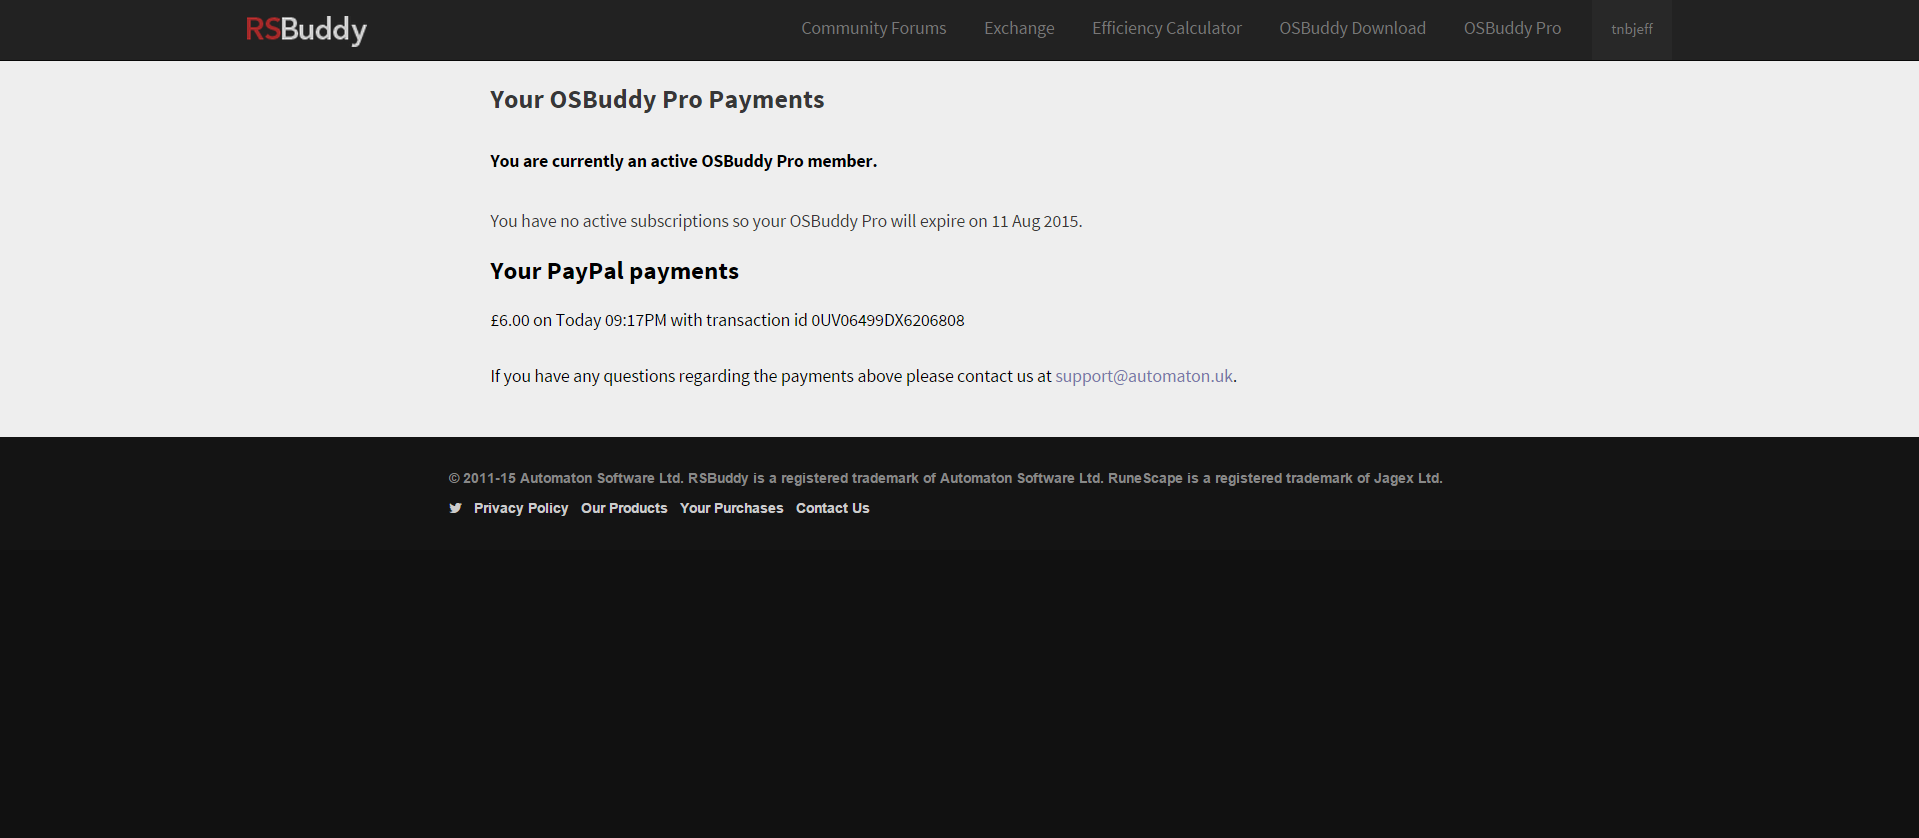
Task: View the Our Products footer link
Action: [x=624, y=508]
